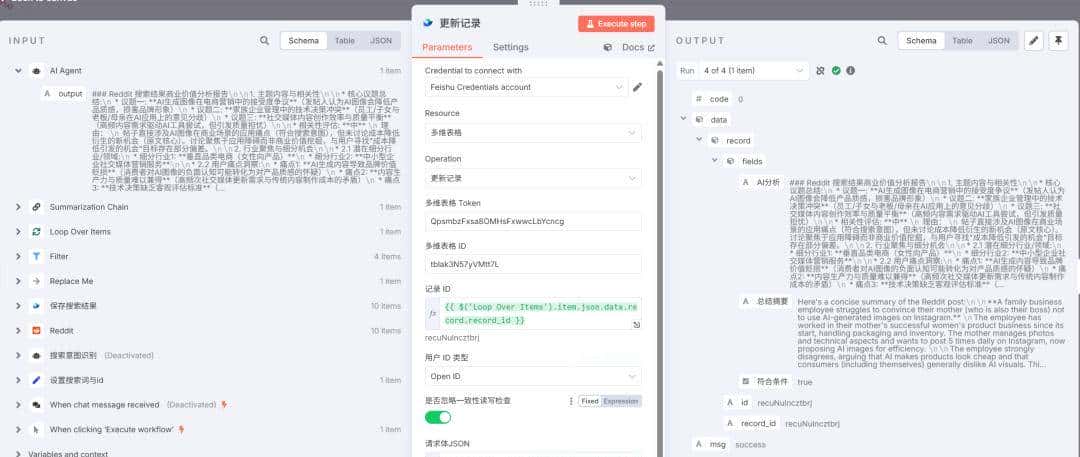Show OUTPUT as Table view
Image resolution: width=1080 pixels, height=457 pixels.
(x=962, y=41)
